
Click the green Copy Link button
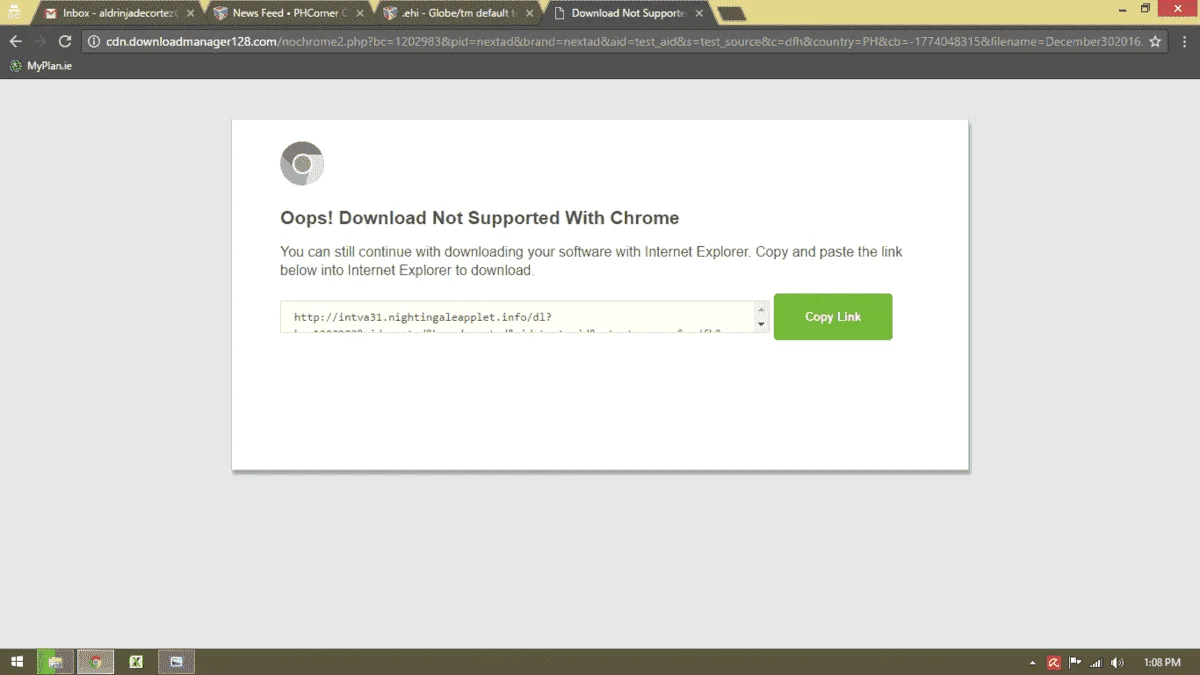(x=833, y=316)
